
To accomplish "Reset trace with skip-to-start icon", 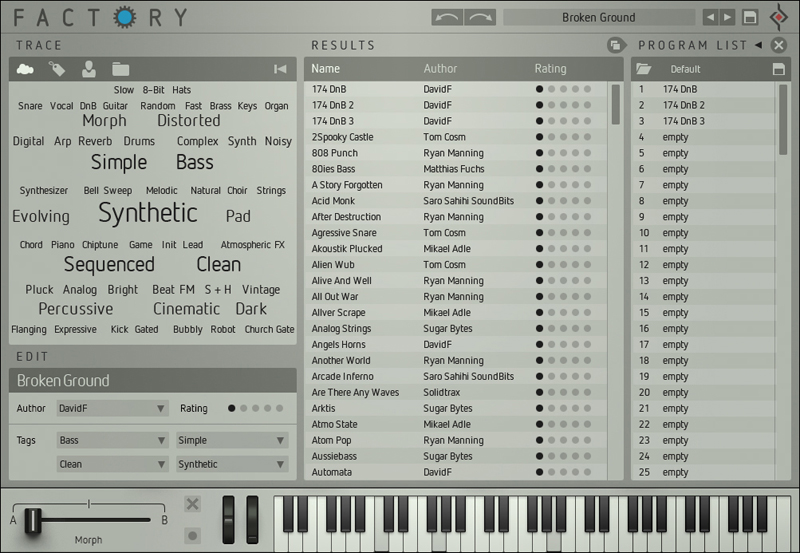I will [280, 69].
